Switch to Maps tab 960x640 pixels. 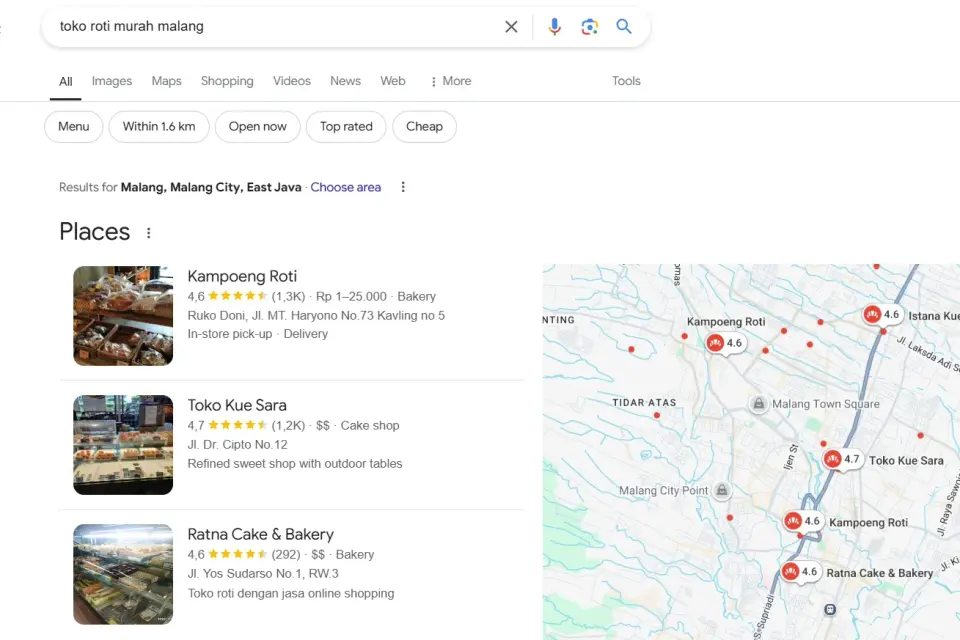[x=167, y=81]
